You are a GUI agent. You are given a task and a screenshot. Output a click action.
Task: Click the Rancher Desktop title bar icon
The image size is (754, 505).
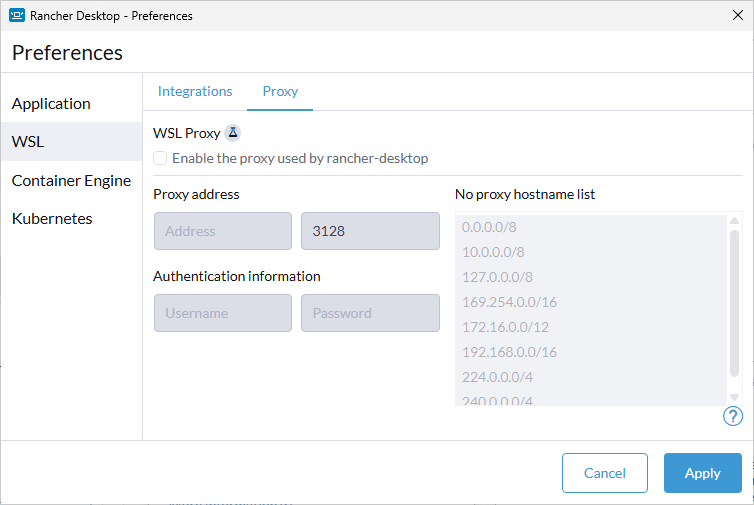click(17, 16)
